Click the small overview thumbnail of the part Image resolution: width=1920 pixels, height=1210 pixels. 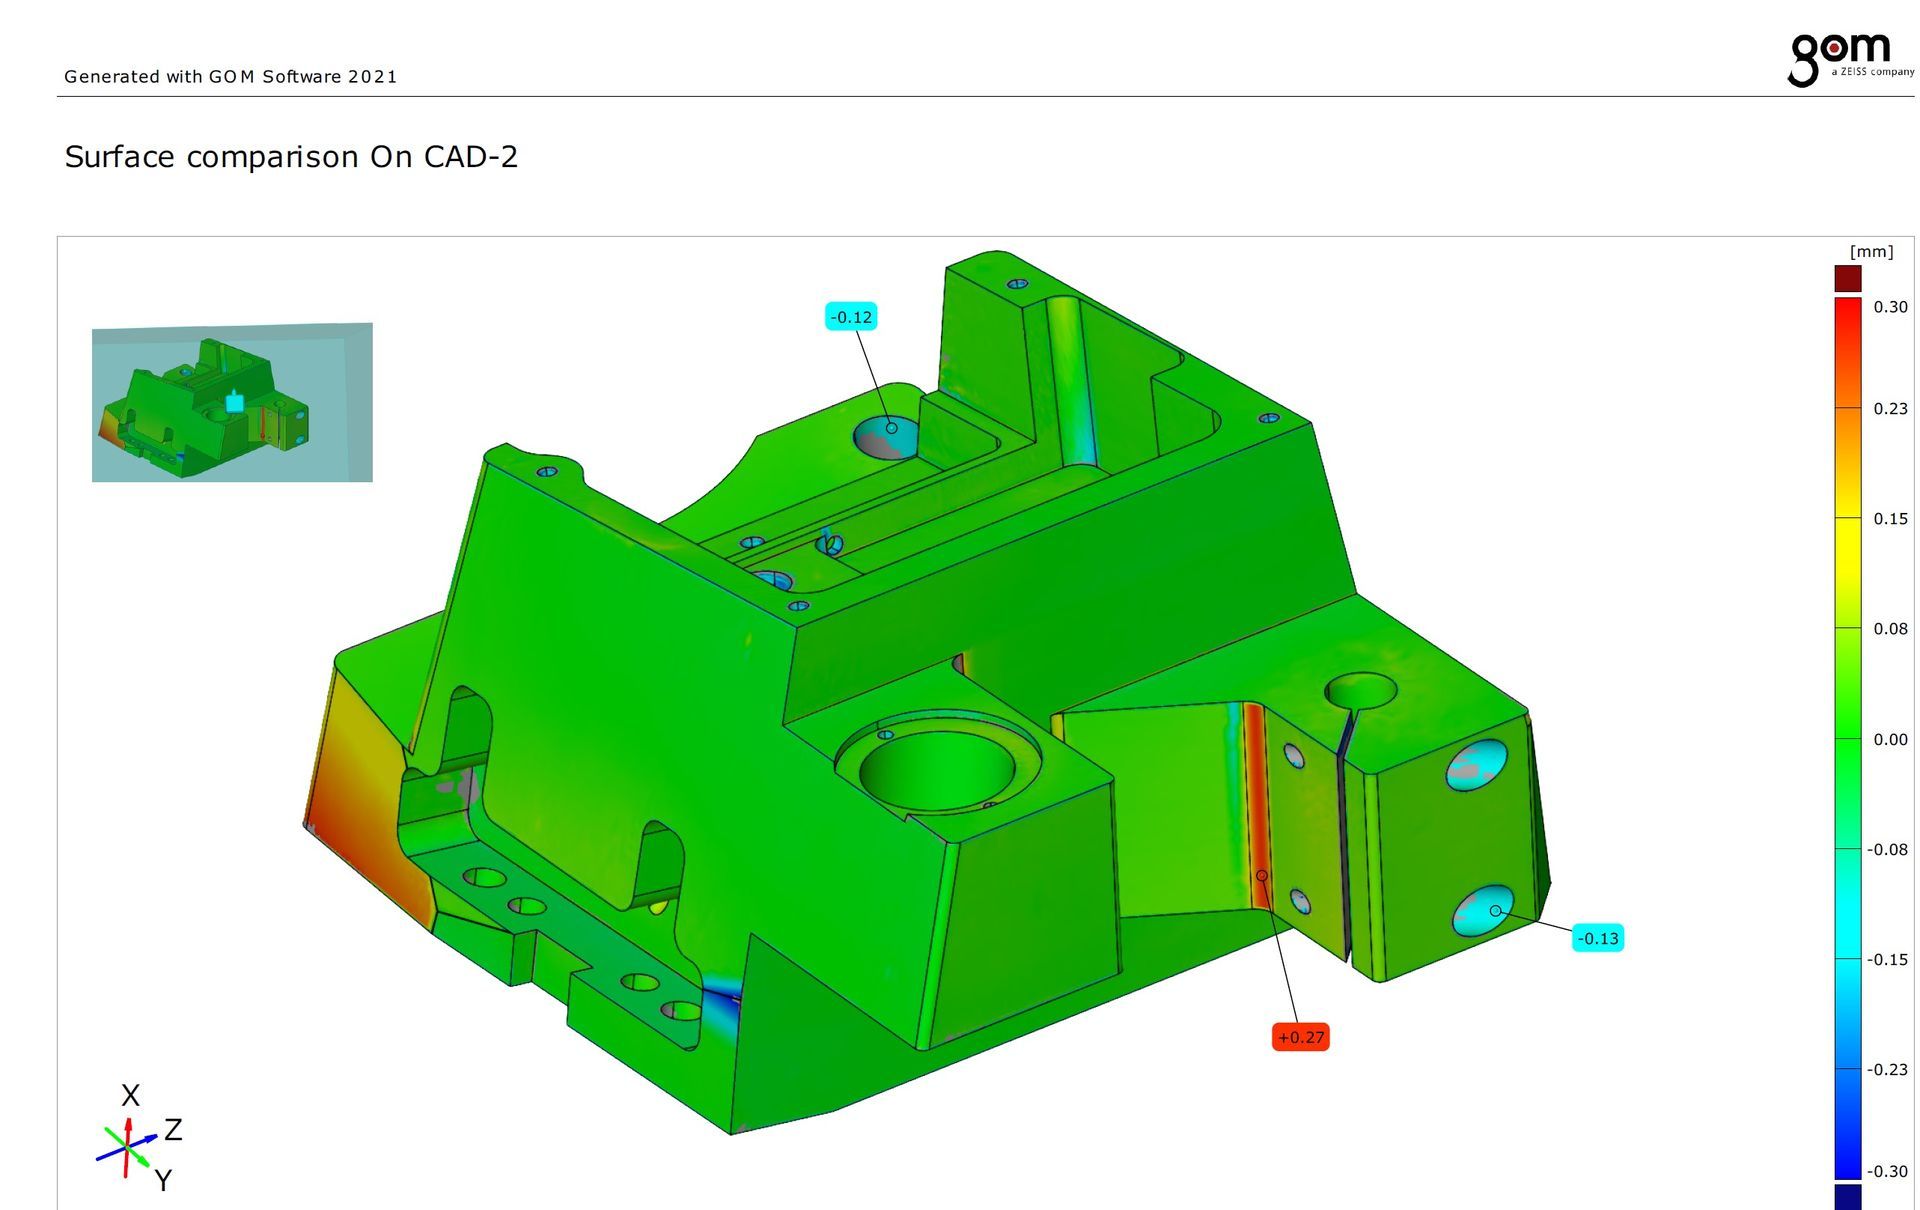(x=232, y=402)
